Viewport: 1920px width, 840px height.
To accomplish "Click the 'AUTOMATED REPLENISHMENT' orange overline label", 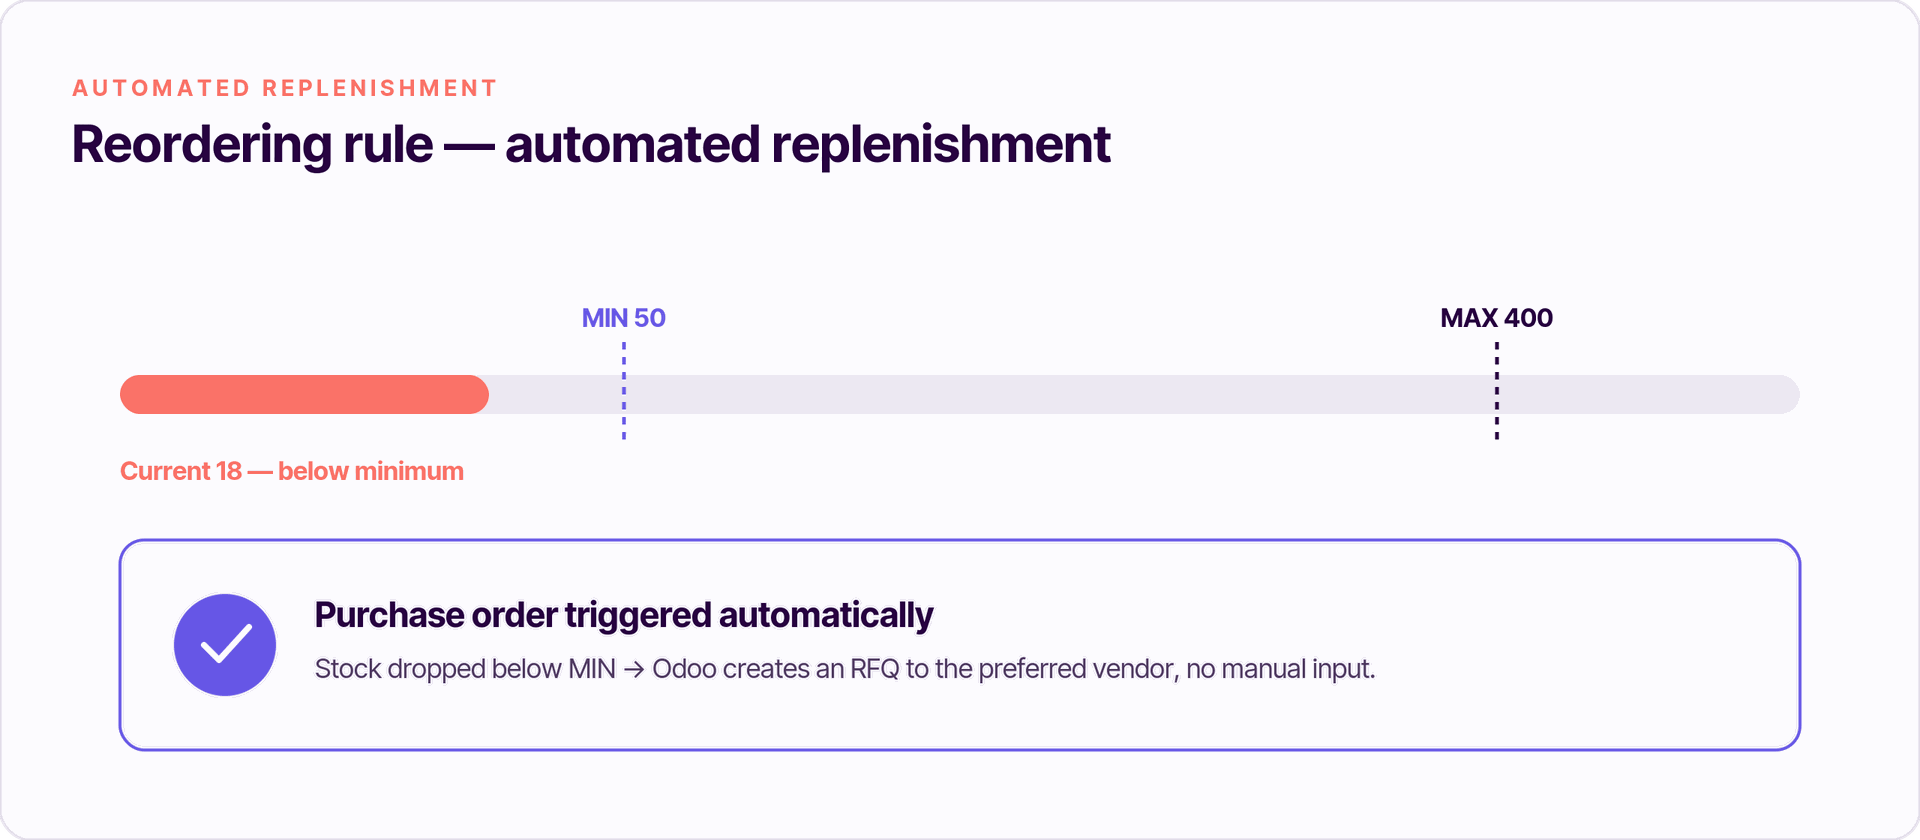I will click(x=284, y=88).
